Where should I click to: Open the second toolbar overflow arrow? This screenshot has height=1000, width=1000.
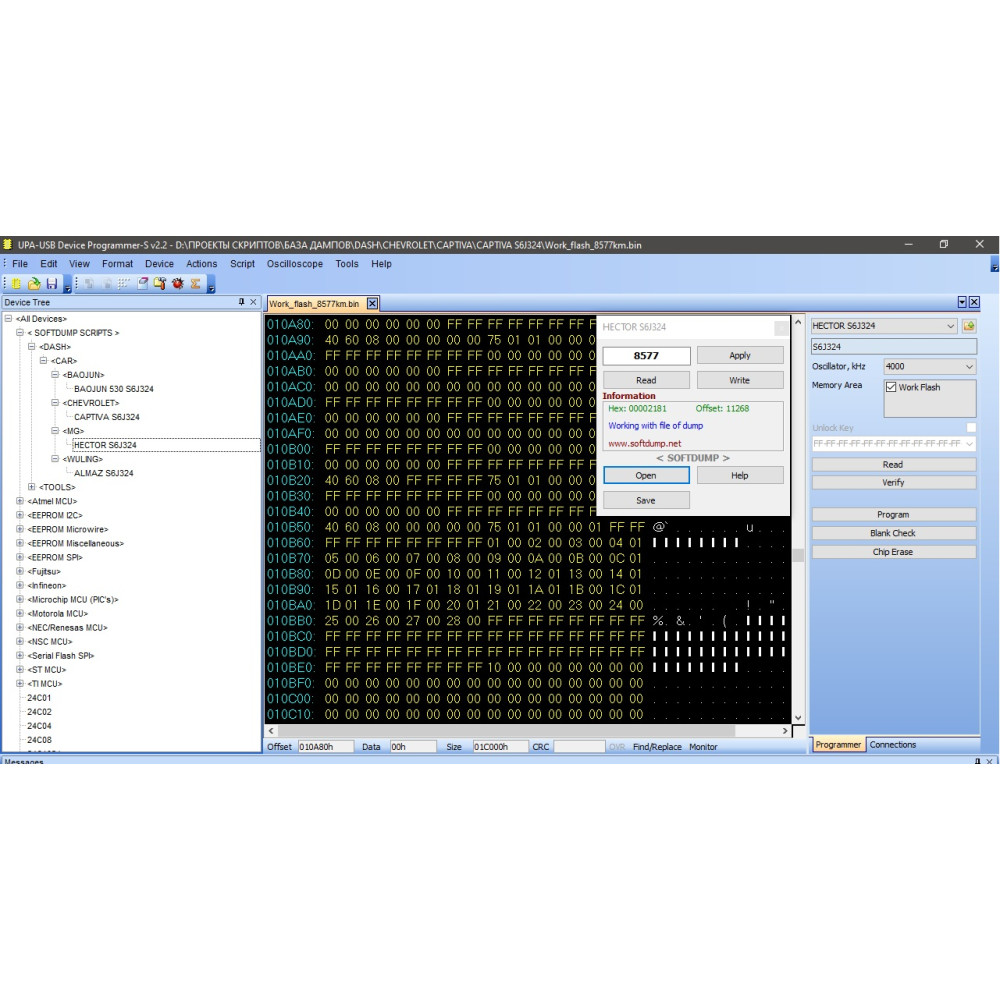(x=212, y=289)
